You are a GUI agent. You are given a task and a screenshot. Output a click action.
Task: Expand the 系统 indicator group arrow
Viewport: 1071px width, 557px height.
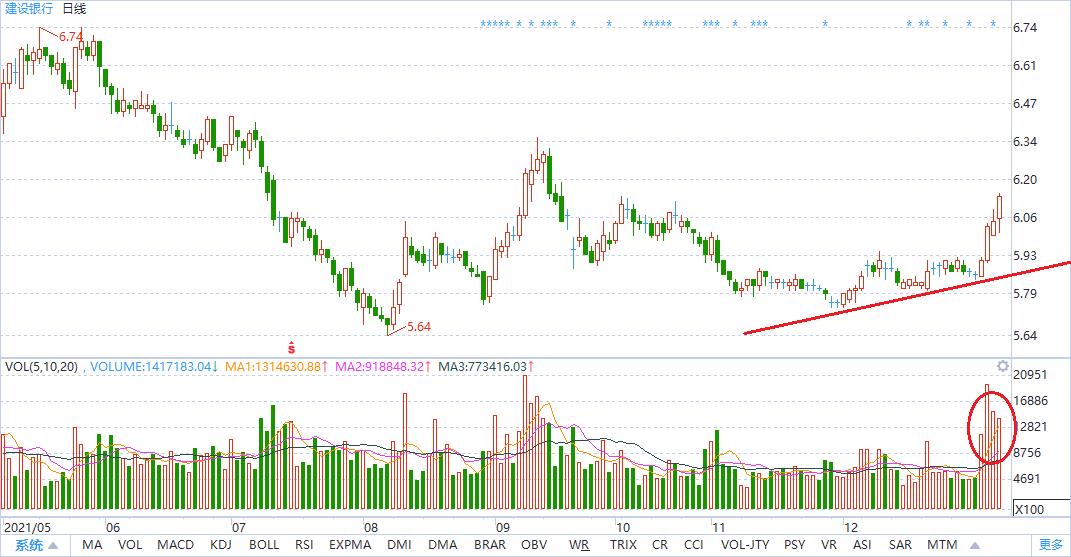[x=53, y=545]
